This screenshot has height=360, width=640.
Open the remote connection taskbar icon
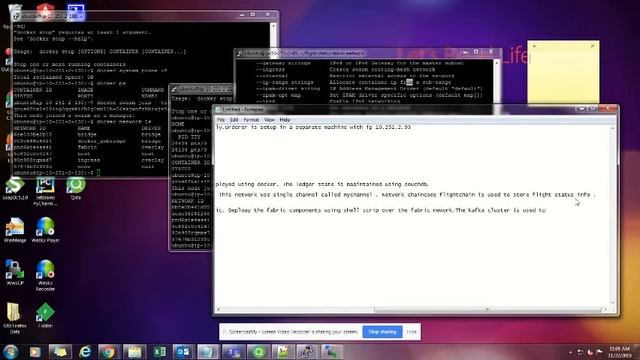[332, 352]
